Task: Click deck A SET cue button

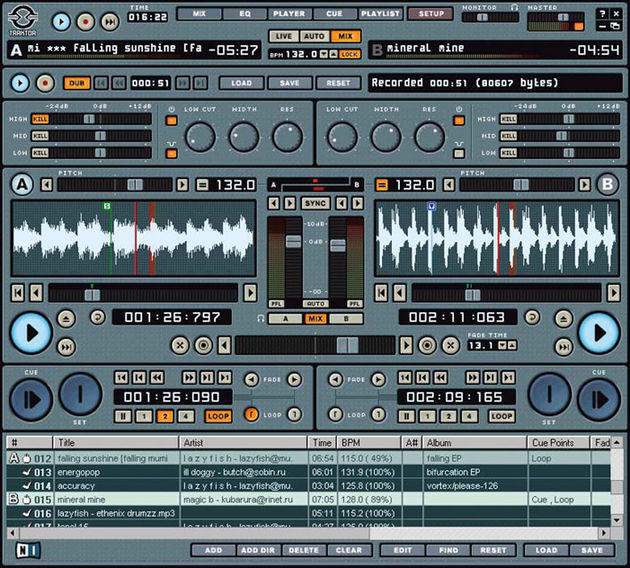Action: pyautogui.click(x=81, y=394)
